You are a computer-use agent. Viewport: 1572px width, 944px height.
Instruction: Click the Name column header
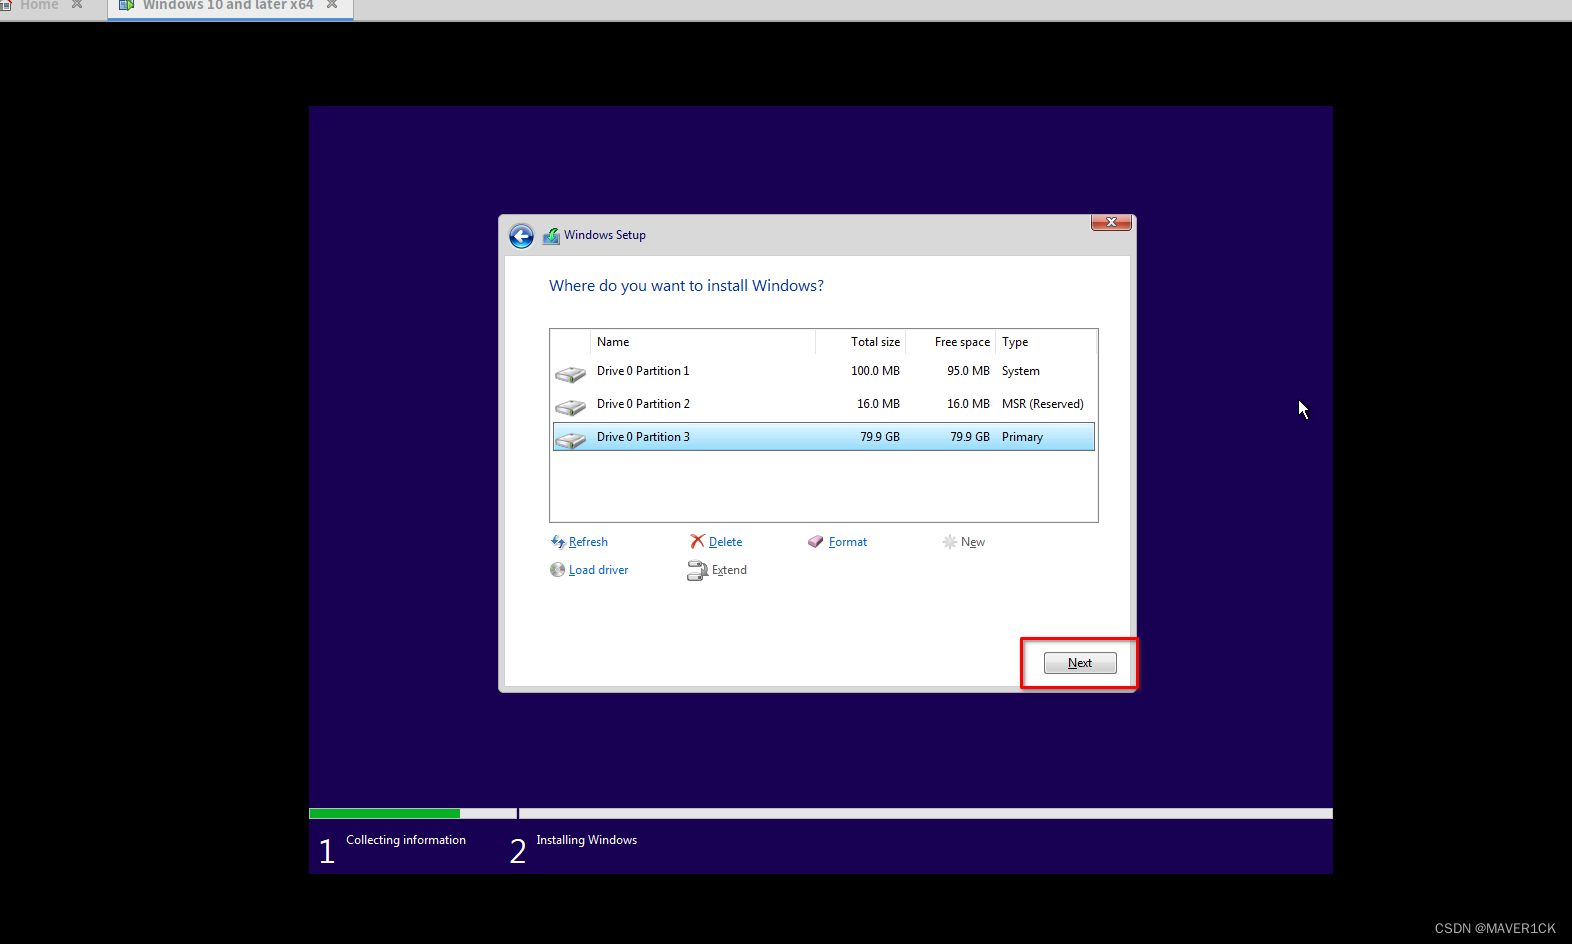(703, 342)
